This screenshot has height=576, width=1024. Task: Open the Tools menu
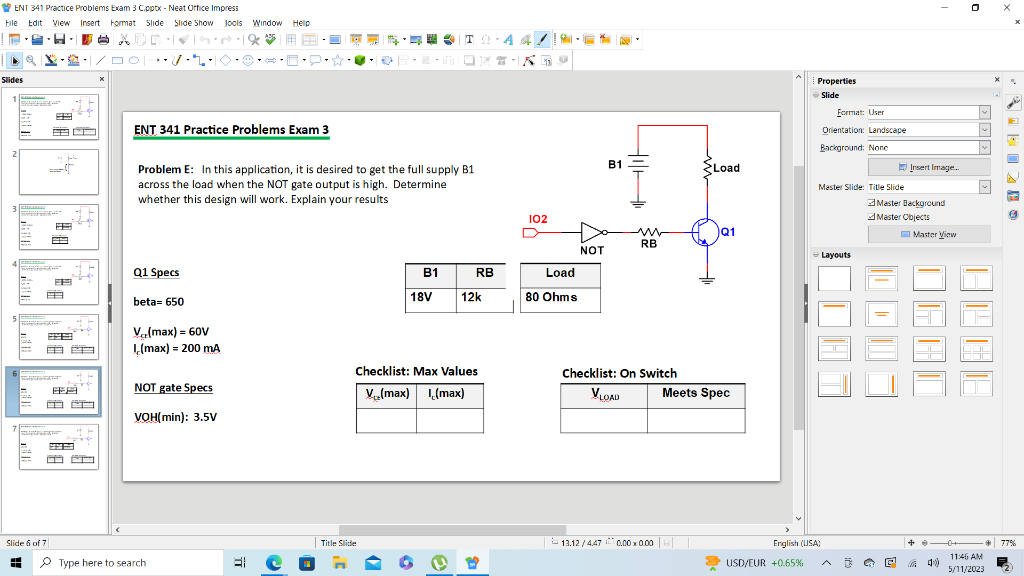(233, 23)
